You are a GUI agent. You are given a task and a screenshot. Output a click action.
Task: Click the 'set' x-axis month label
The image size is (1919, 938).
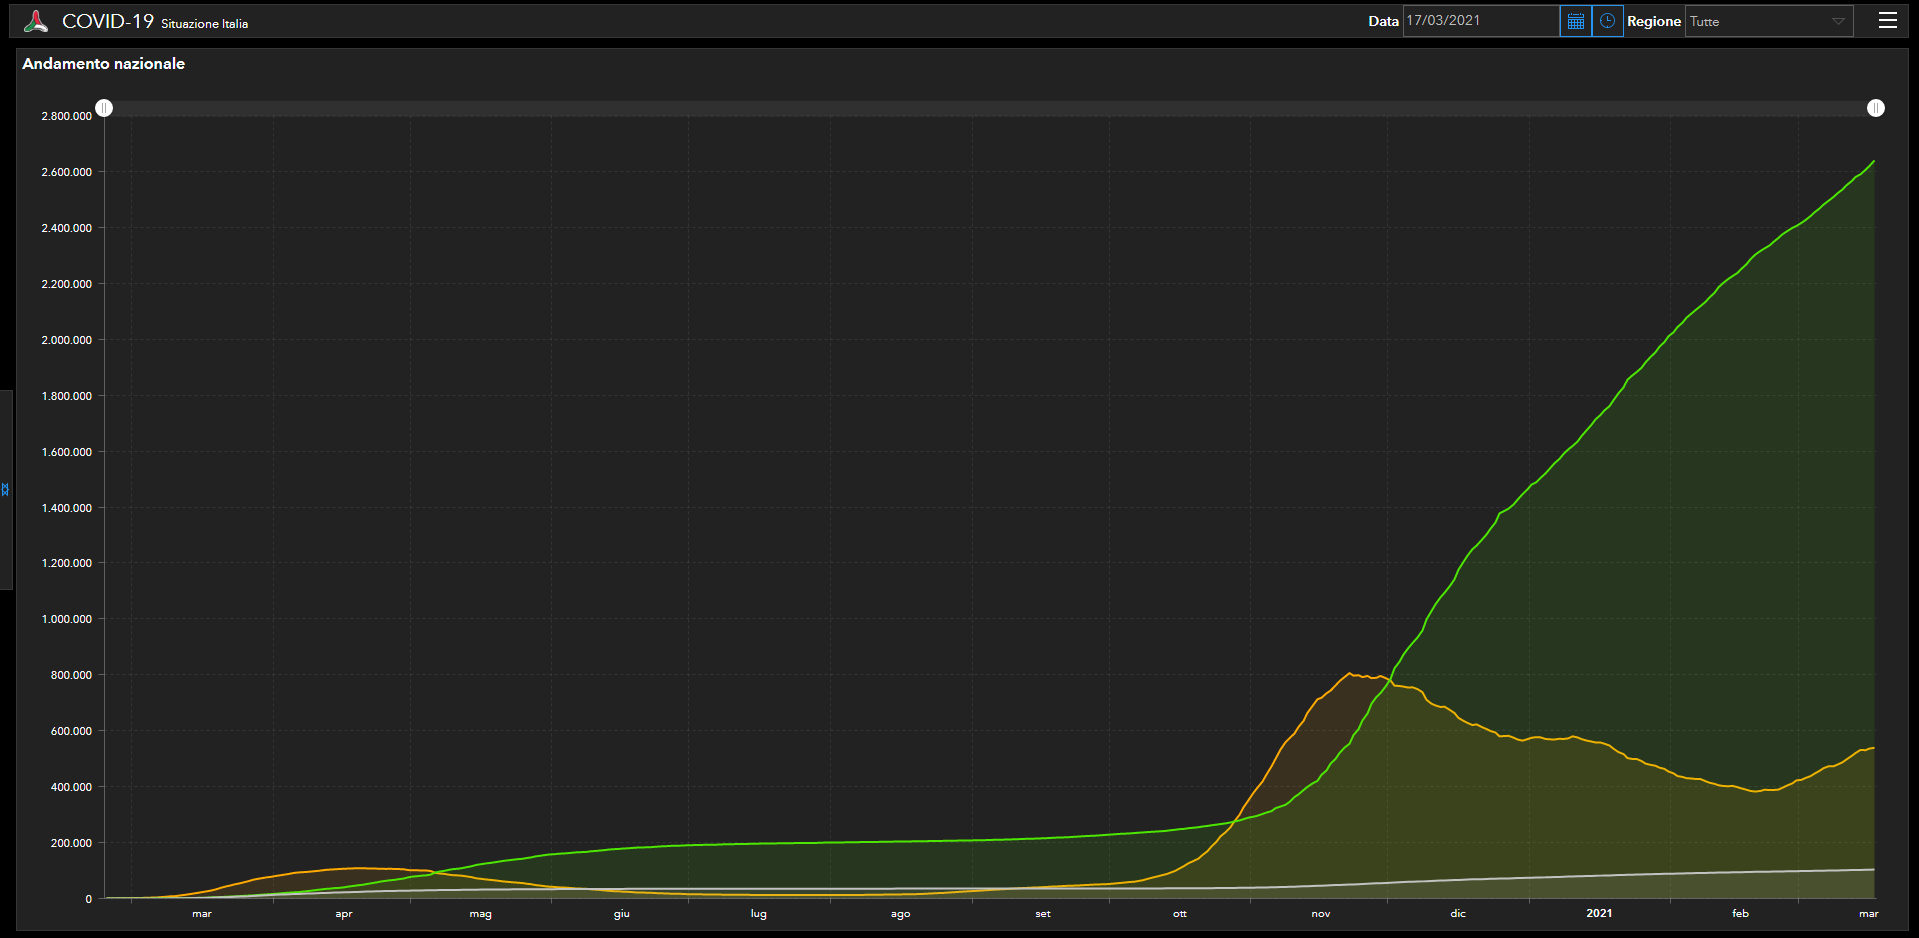tap(1043, 914)
